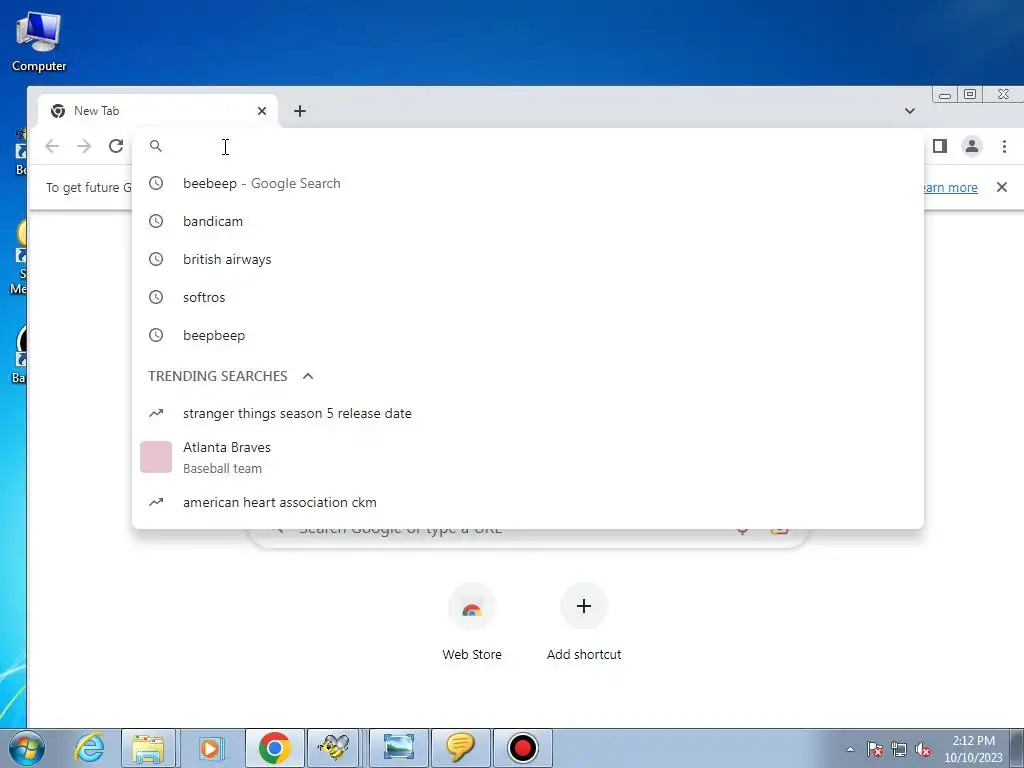Click clock icon beside british airways
The height and width of the screenshot is (768, 1024).
[x=156, y=259]
